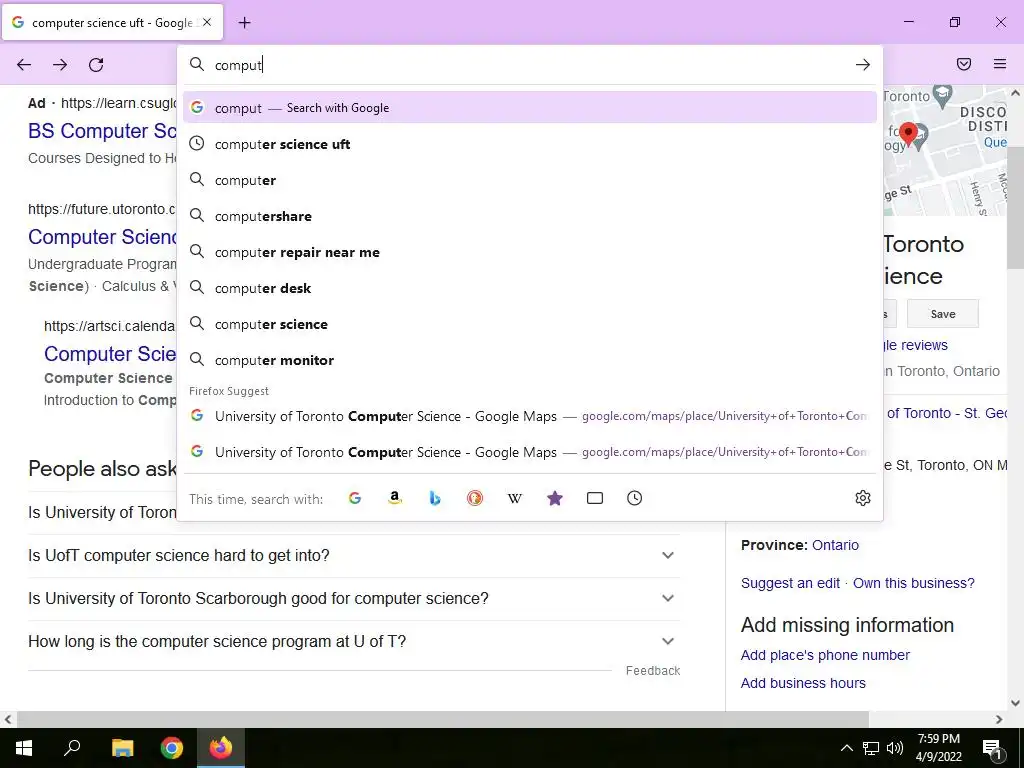
Task: Click 'Suggest an edit' link
Action: [790, 583]
